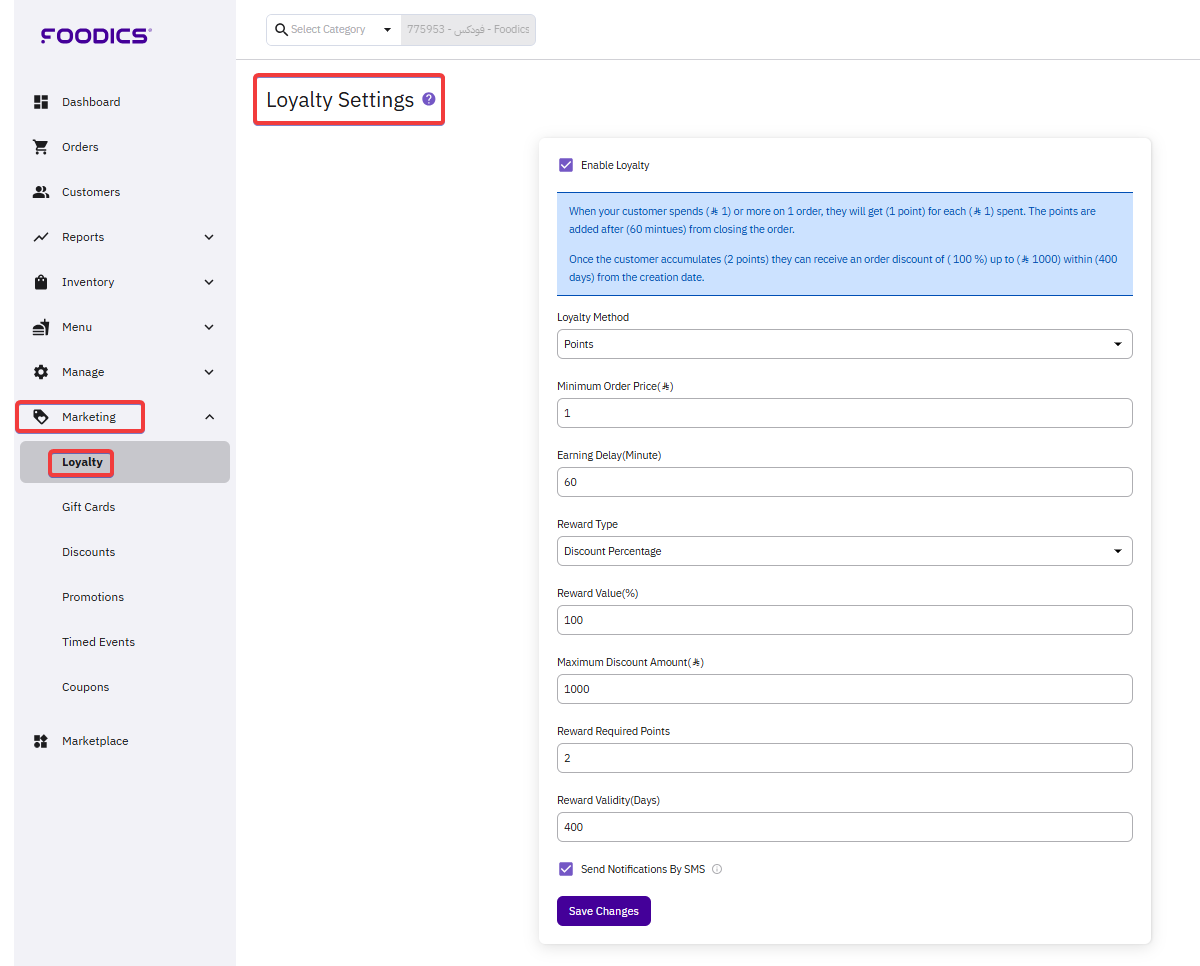The image size is (1200, 966).
Task: Open Gift Cards in sidebar
Action: click(x=88, y=507)
